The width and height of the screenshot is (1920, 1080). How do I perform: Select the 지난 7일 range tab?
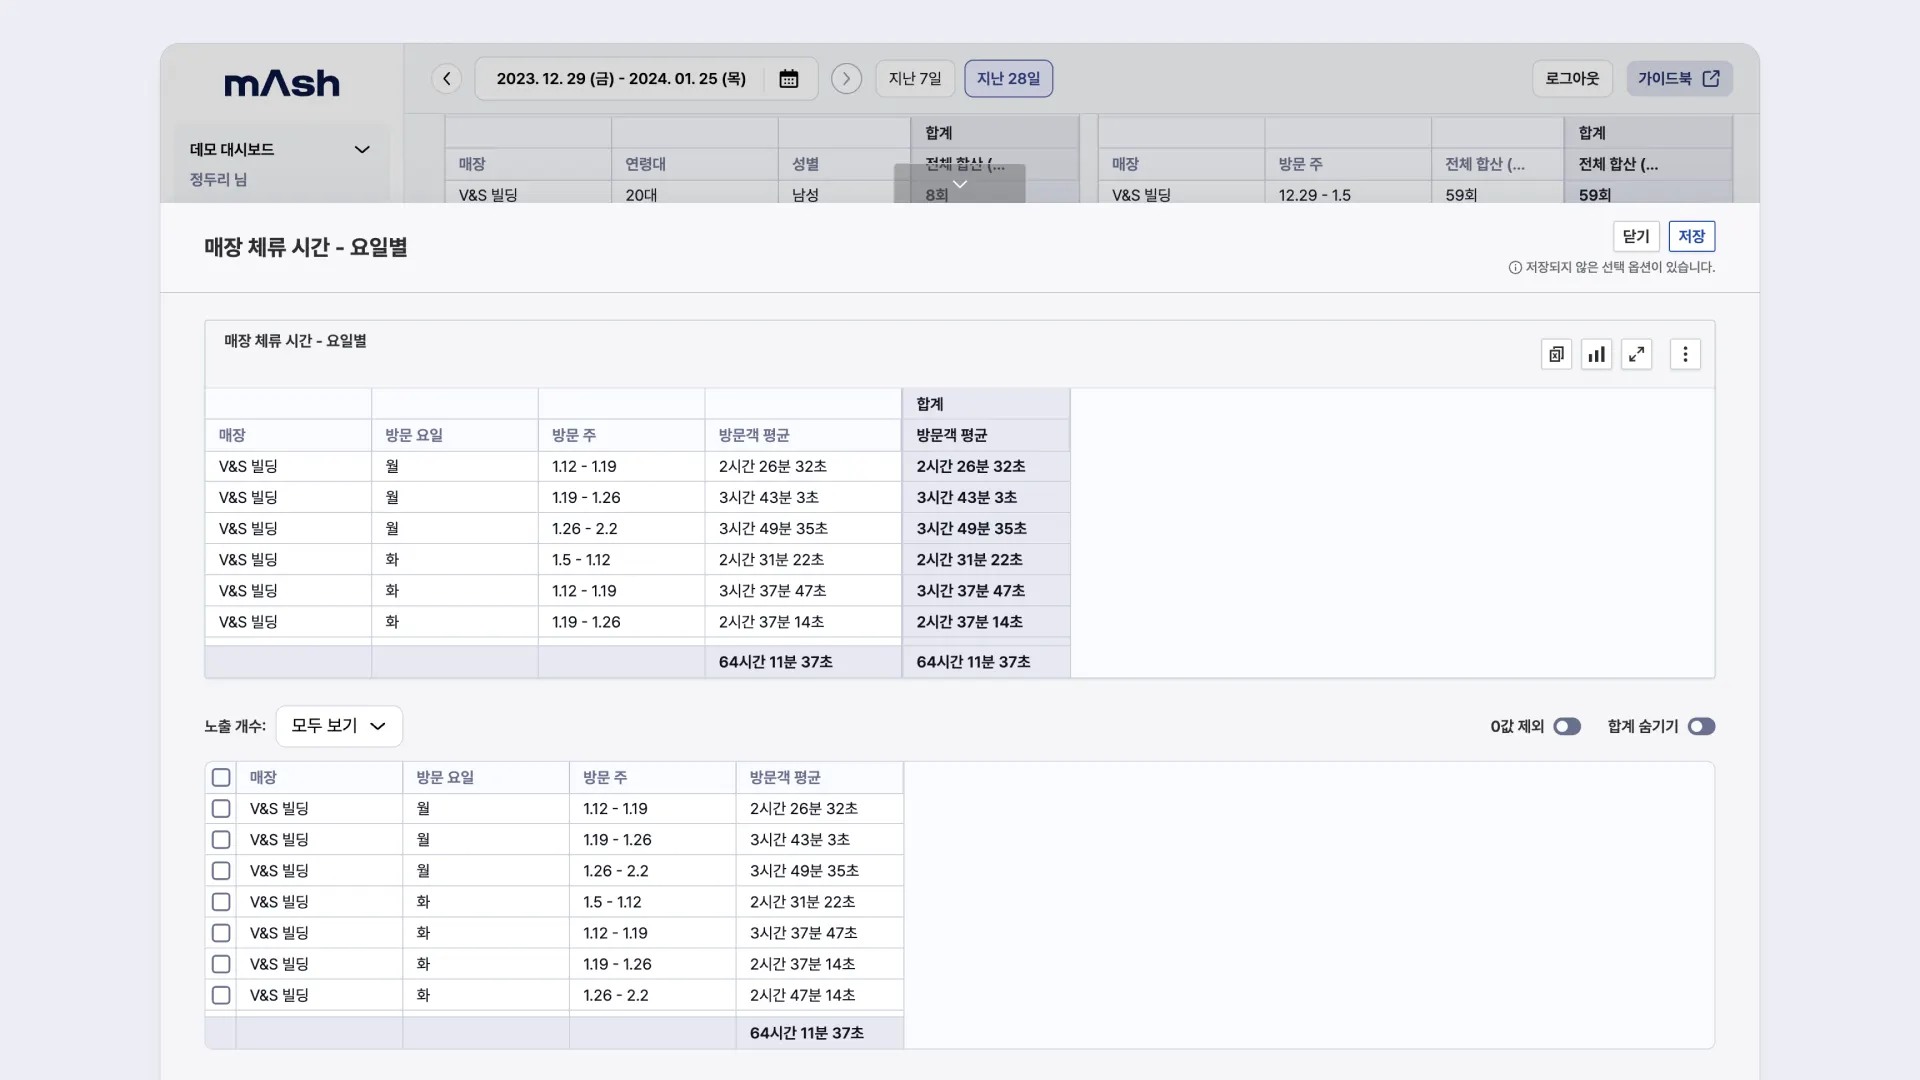pos(915,79)
